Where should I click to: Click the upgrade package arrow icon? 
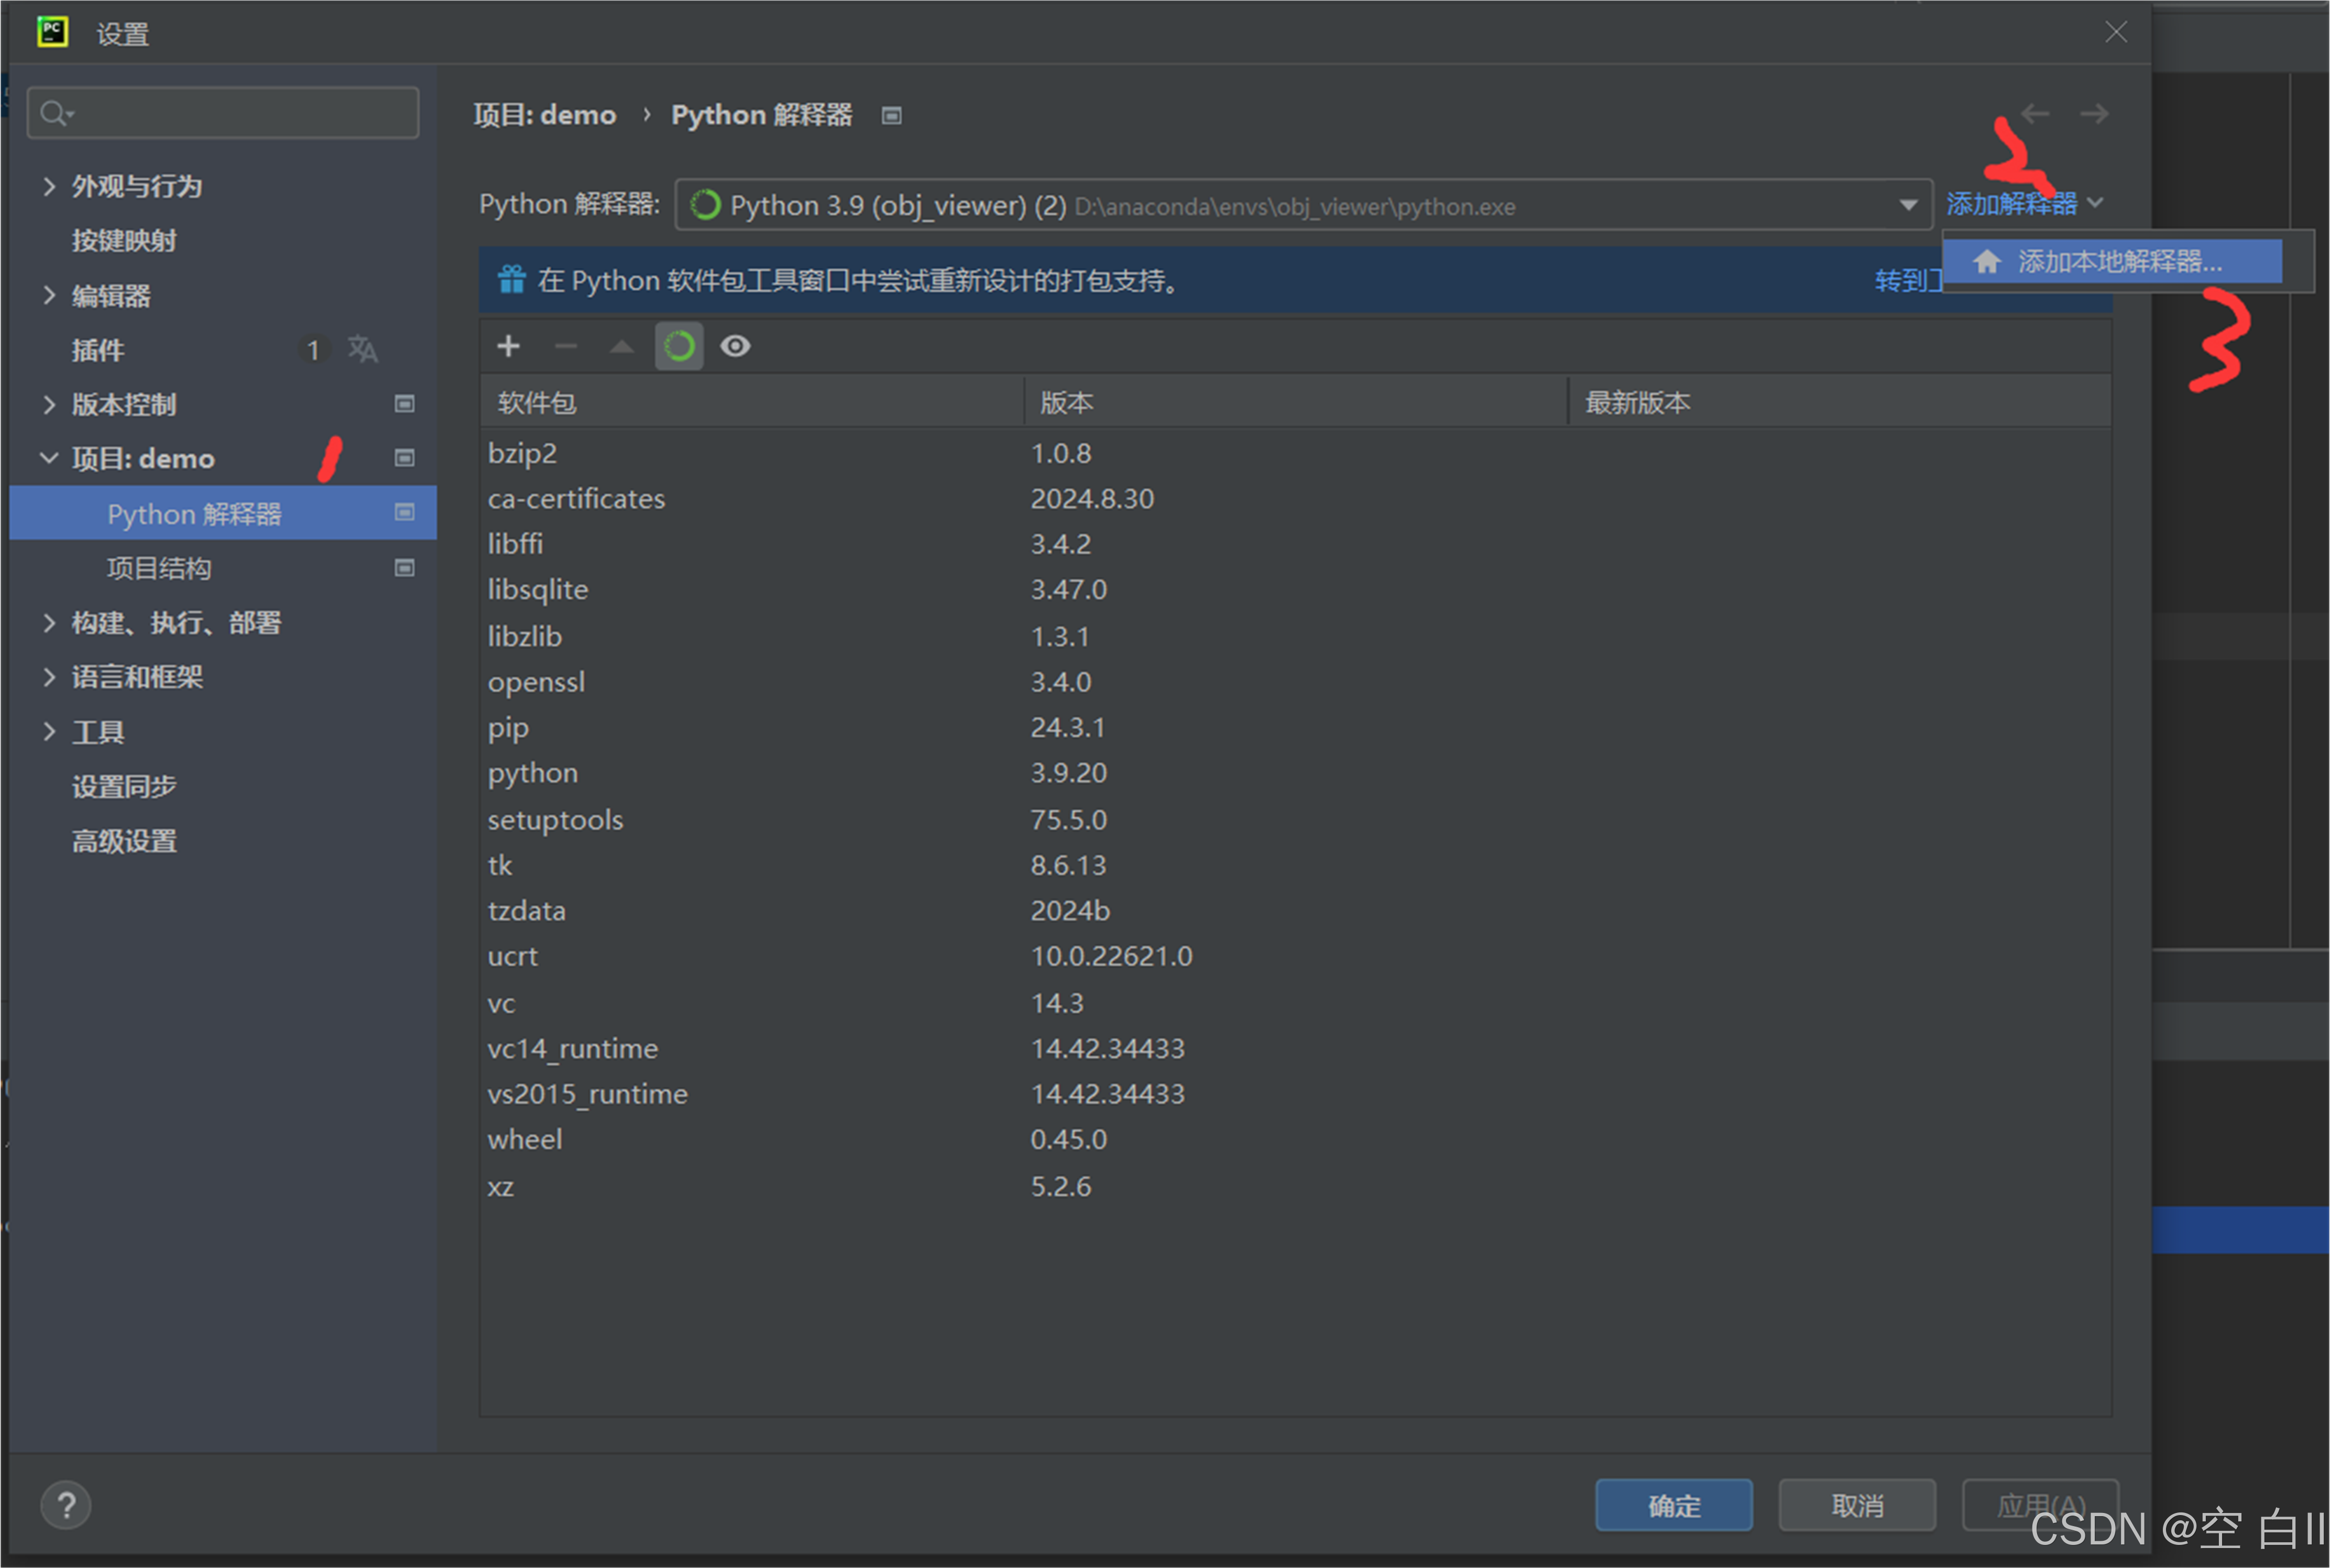tap(622, 346)
